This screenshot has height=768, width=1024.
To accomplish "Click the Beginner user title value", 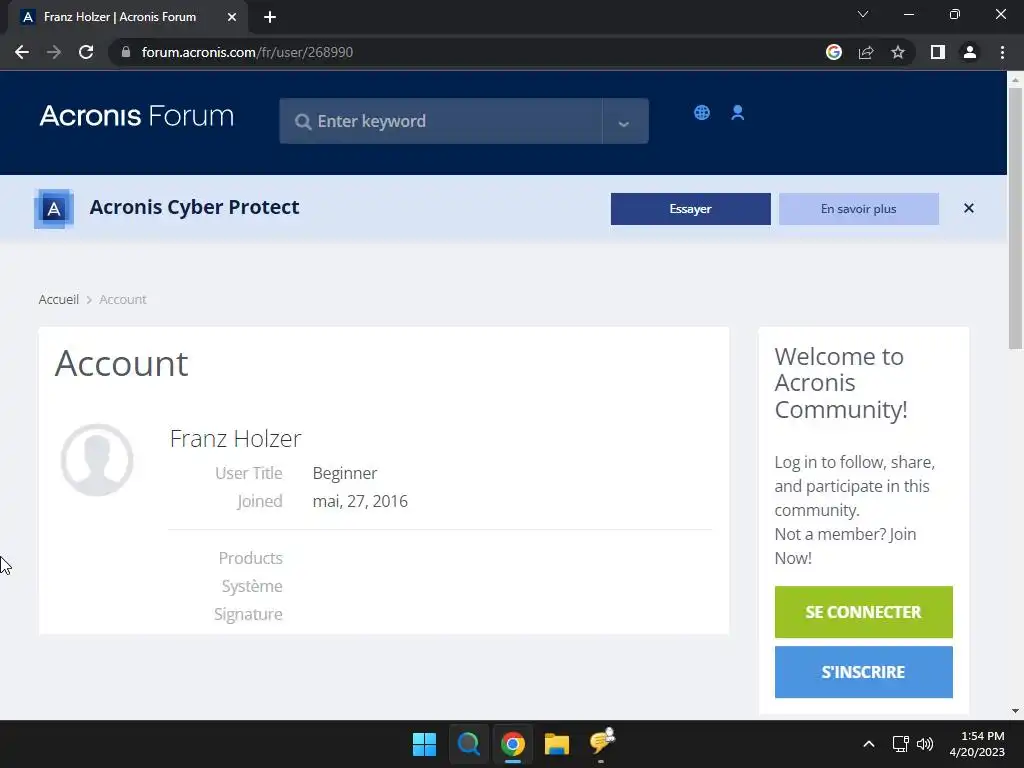I will coord(345,473).
